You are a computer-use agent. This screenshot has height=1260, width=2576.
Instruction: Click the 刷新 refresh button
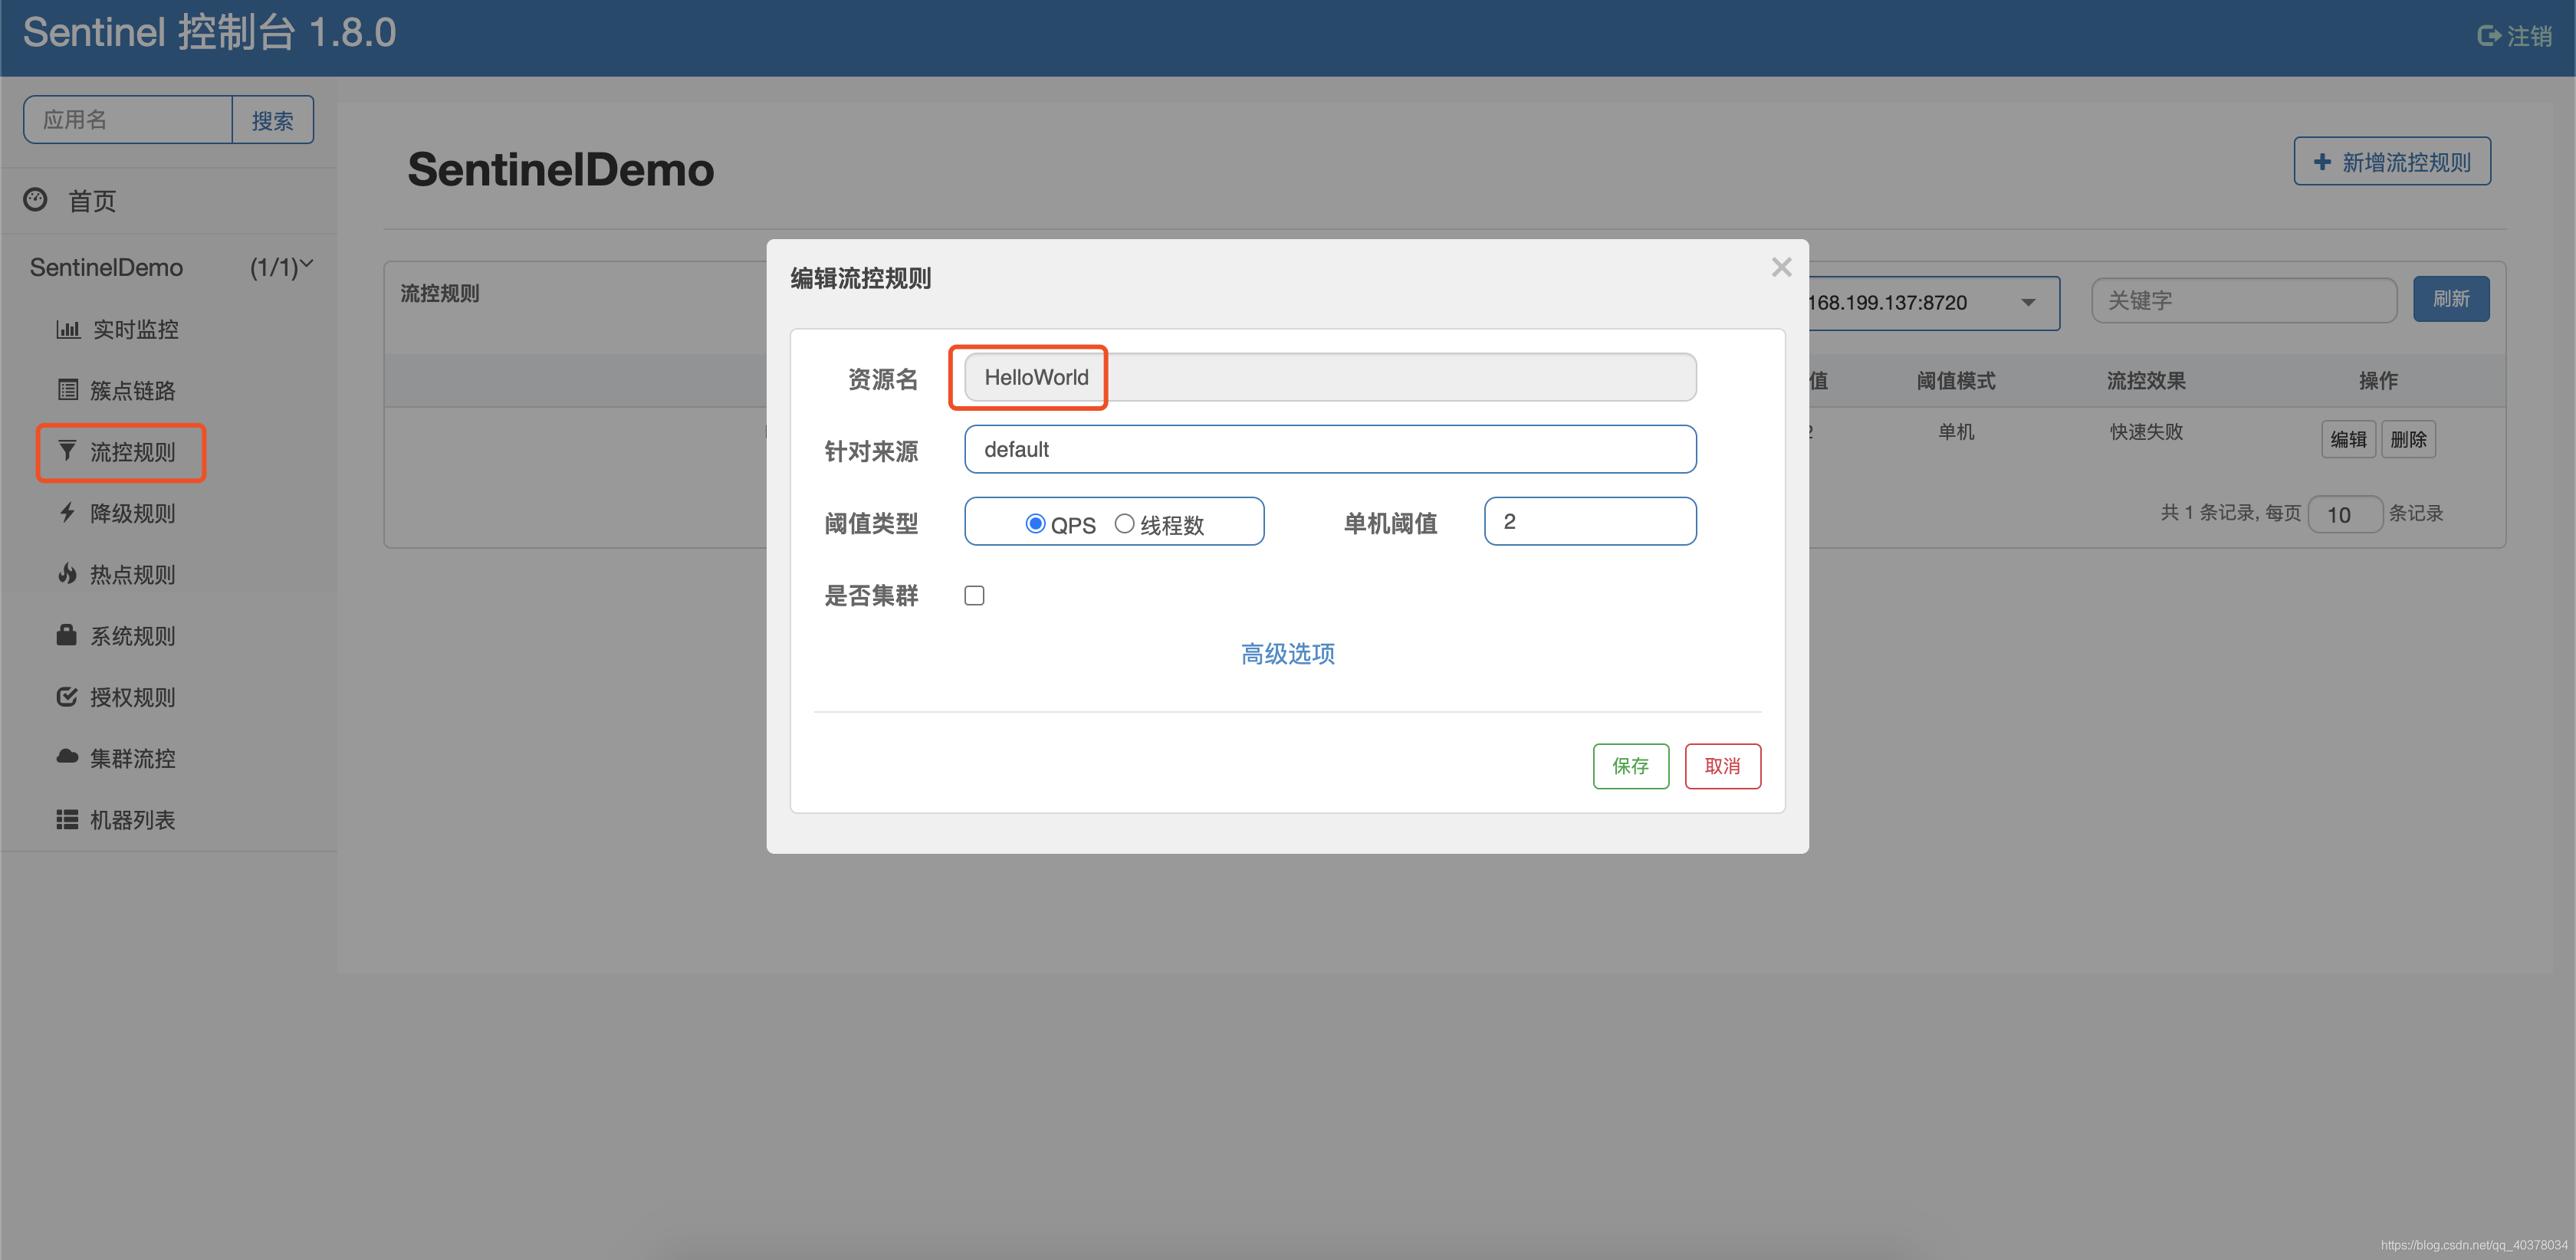point(2451,299)
